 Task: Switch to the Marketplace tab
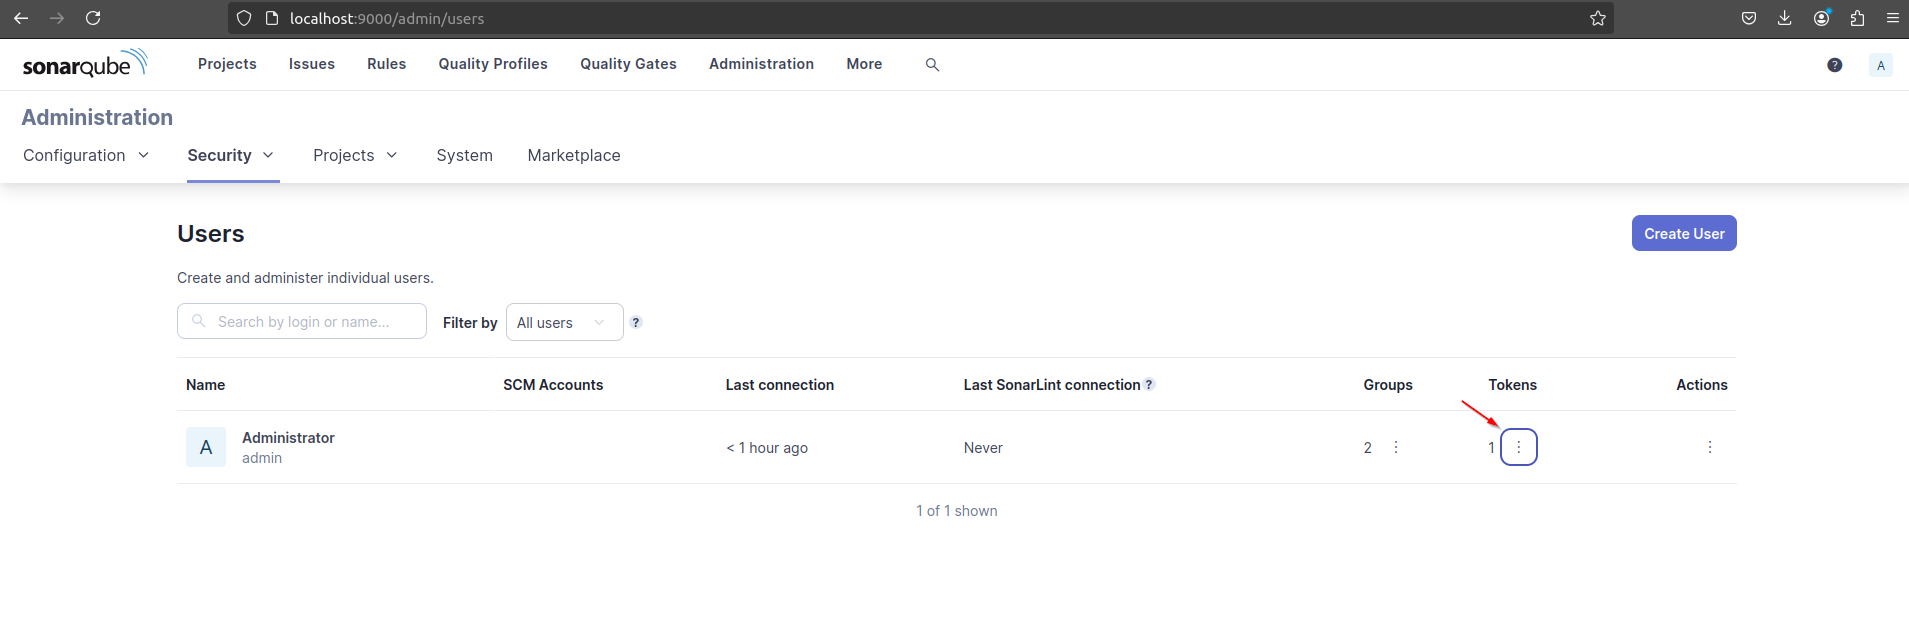click(x=574, y=155)
